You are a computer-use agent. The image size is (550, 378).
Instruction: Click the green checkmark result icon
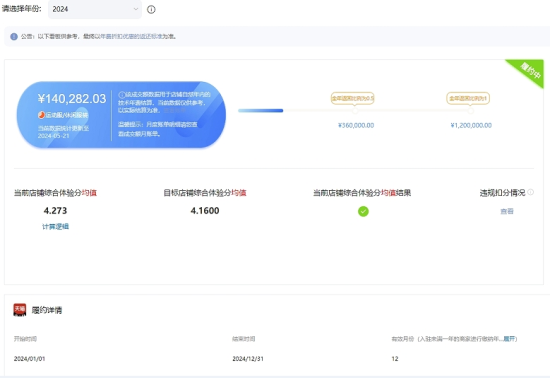(363, 211)
